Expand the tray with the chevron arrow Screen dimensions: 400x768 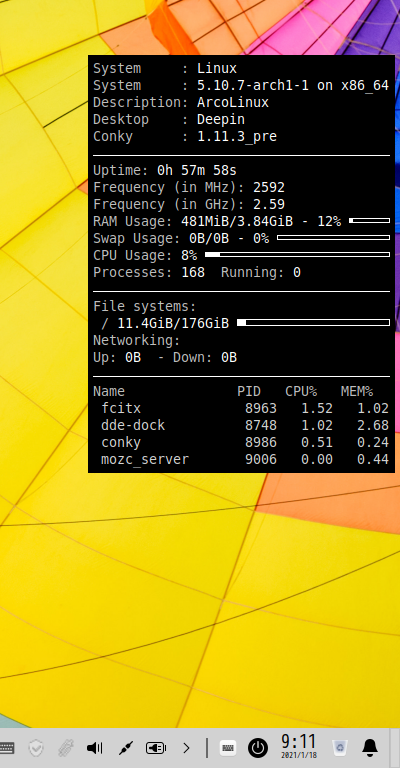[186, 748]
